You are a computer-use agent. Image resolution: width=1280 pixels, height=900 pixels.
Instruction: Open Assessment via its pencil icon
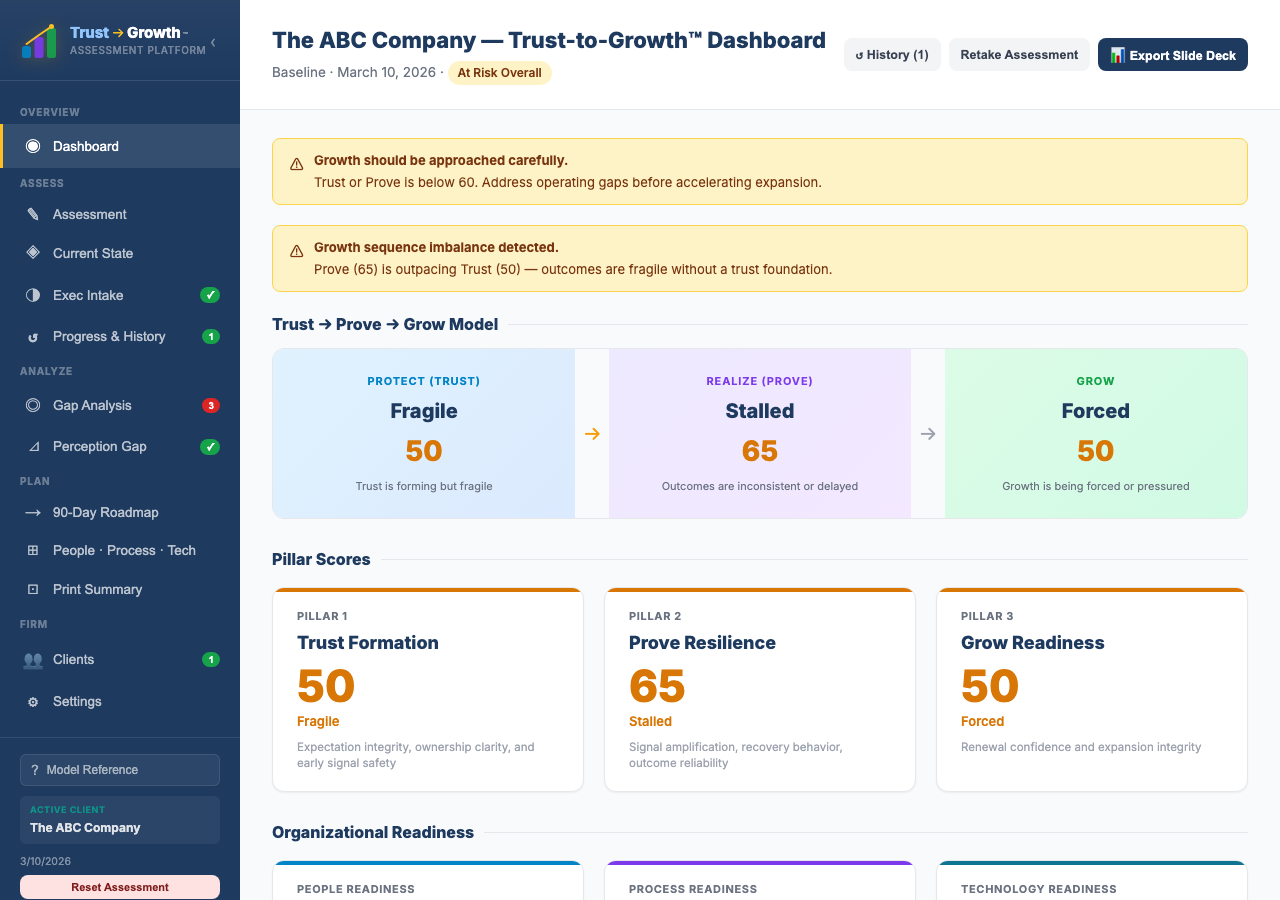[x=33, y=214]
